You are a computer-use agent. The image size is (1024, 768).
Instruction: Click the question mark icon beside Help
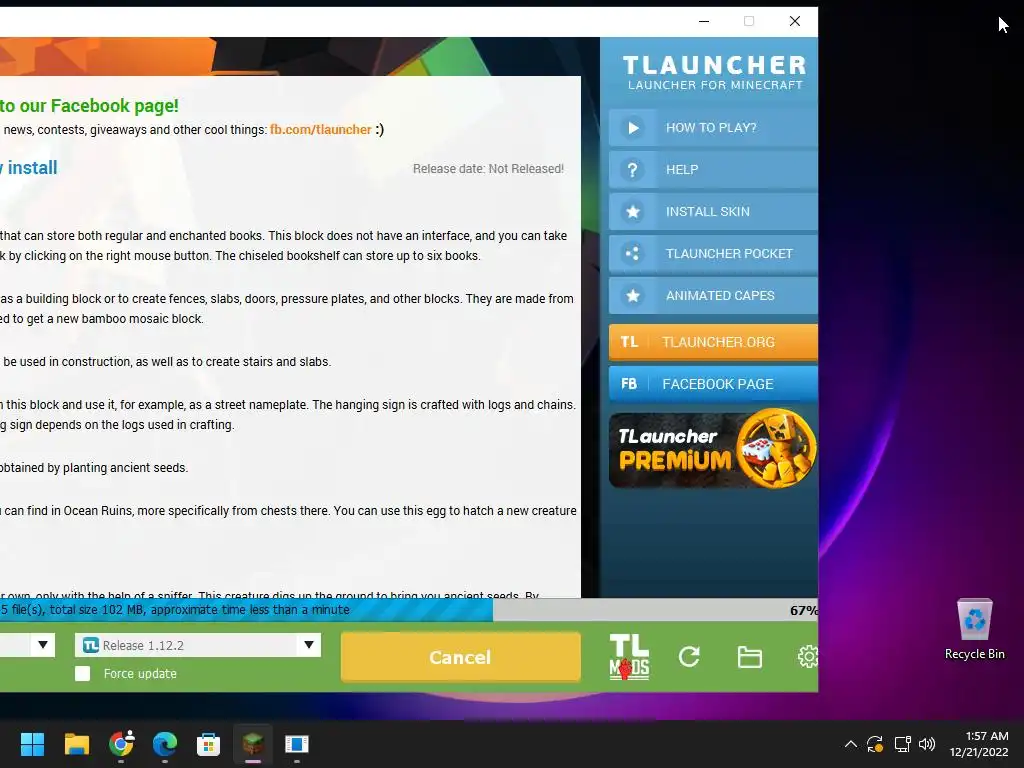pos(632,170)
